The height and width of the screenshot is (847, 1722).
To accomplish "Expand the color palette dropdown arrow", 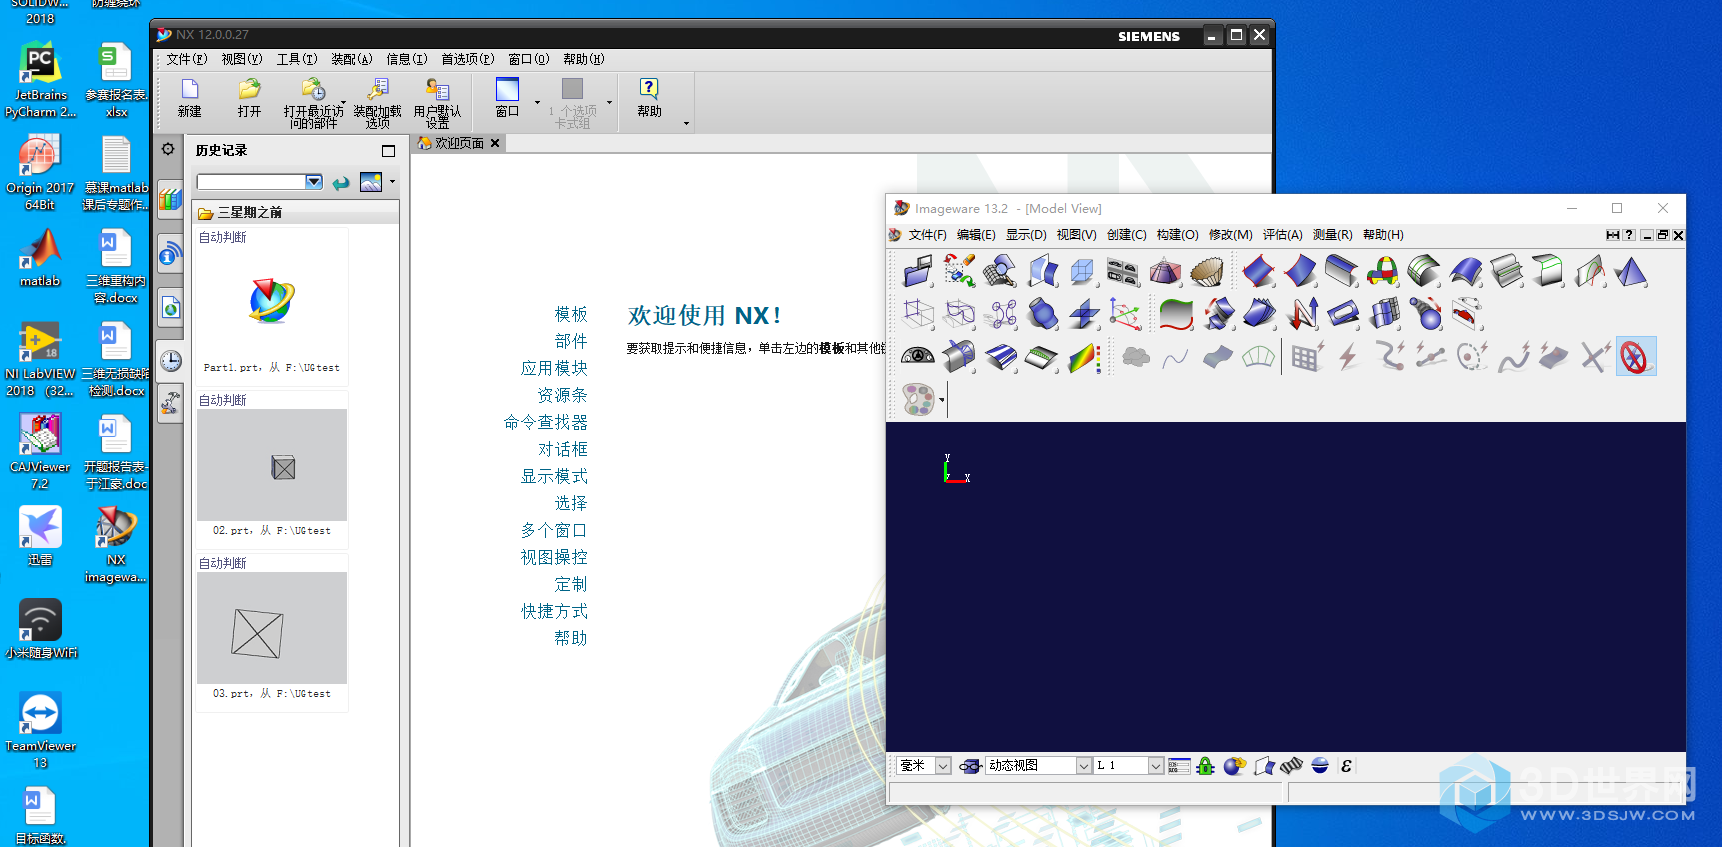I will pos(941,400).
